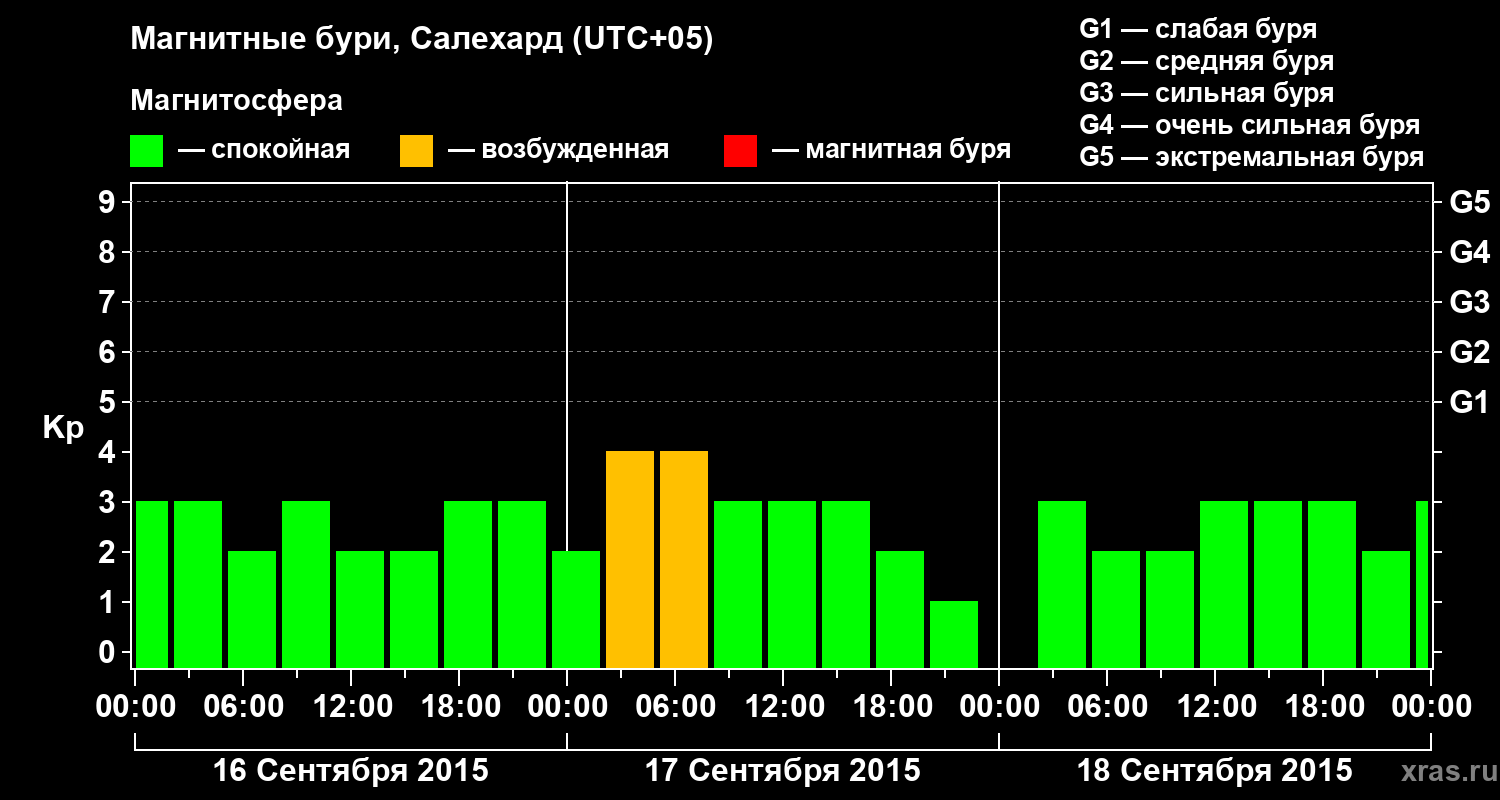
Task: Click the 'Kp' axis label
Action: [x=63, y=428]
